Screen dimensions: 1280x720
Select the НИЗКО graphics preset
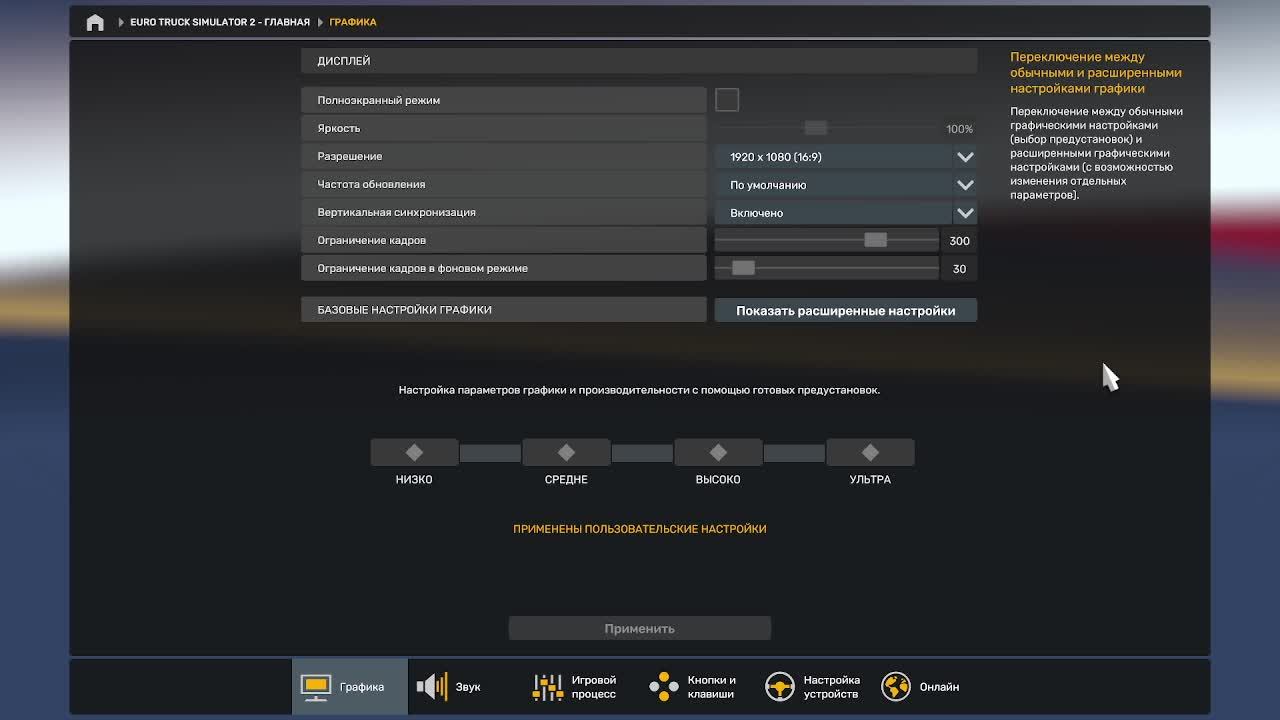(x=414, y=452)
